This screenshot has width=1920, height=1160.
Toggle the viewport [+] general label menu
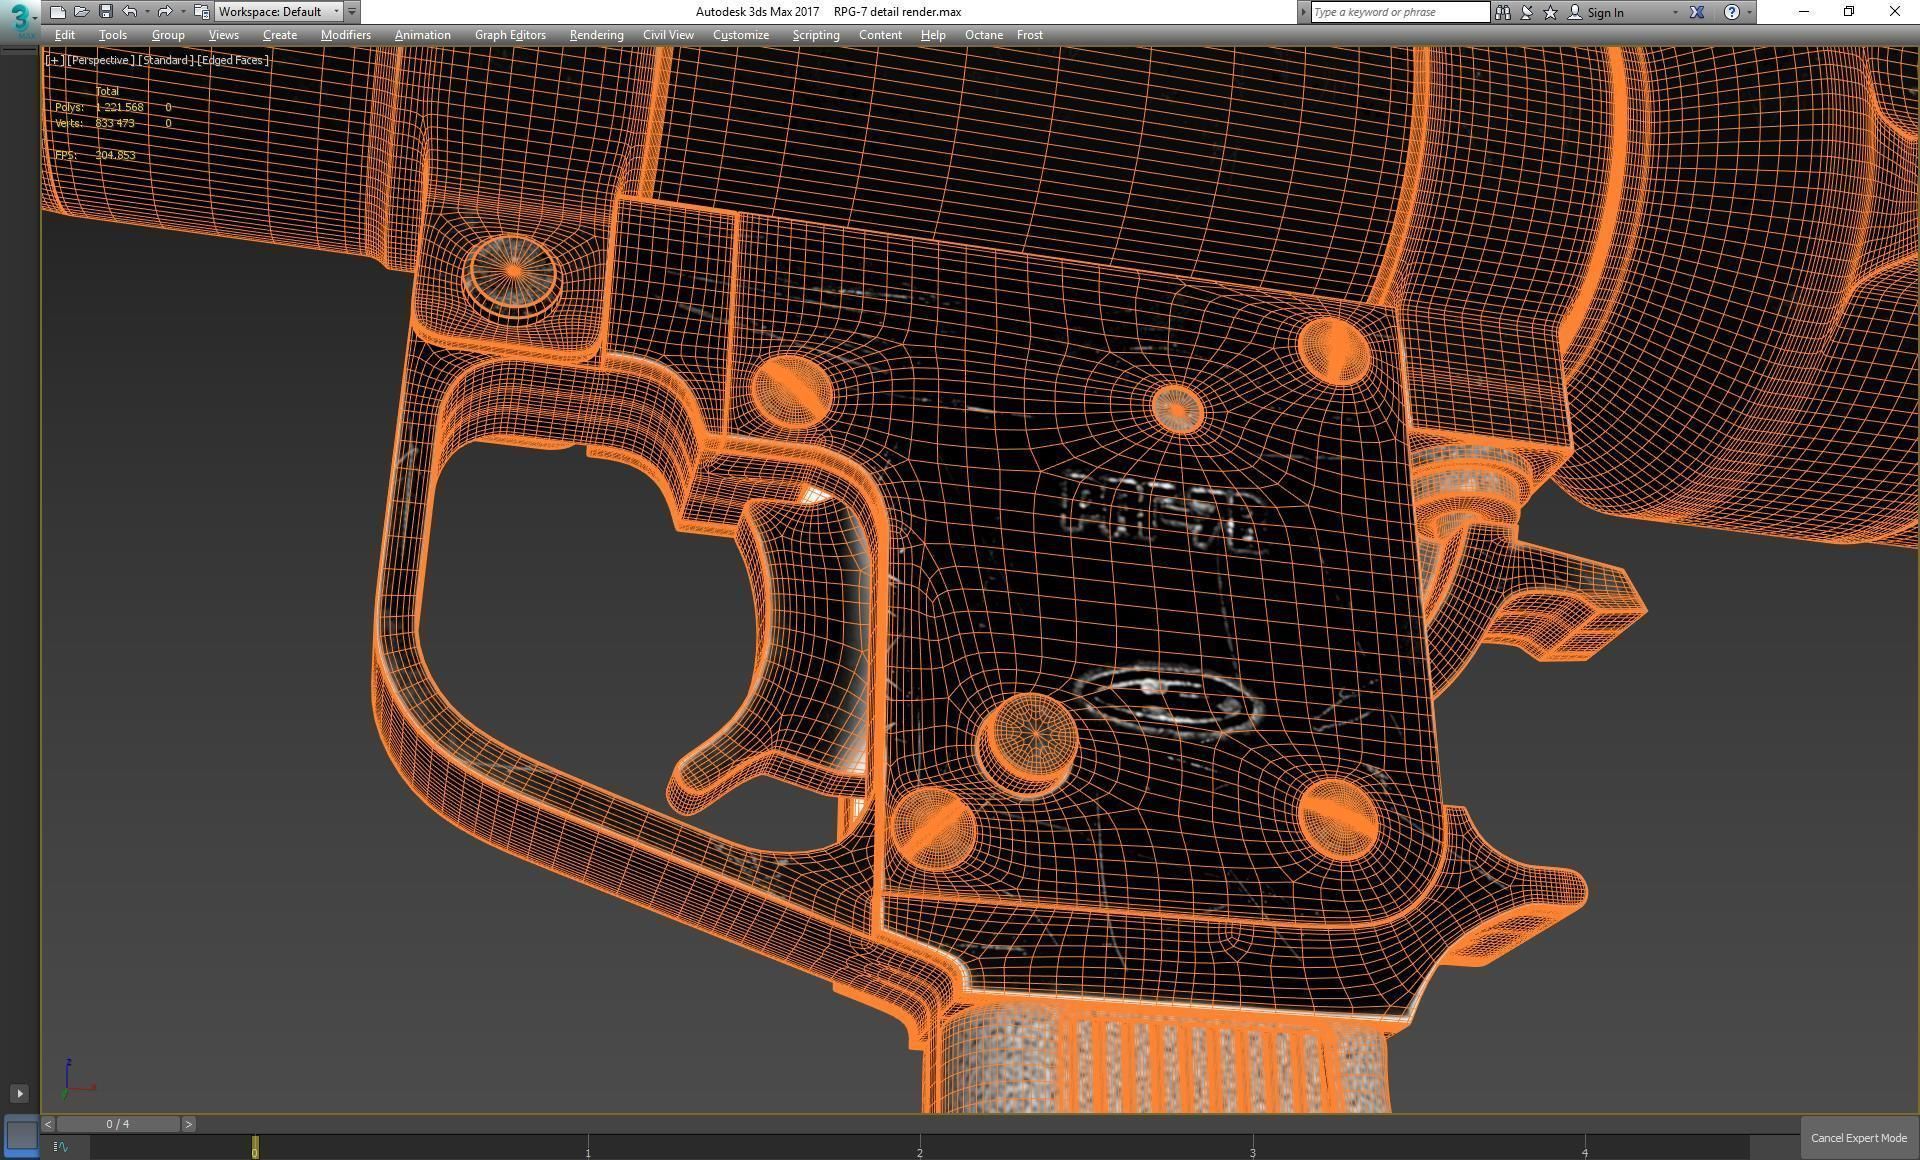click(x=54, y=60)
